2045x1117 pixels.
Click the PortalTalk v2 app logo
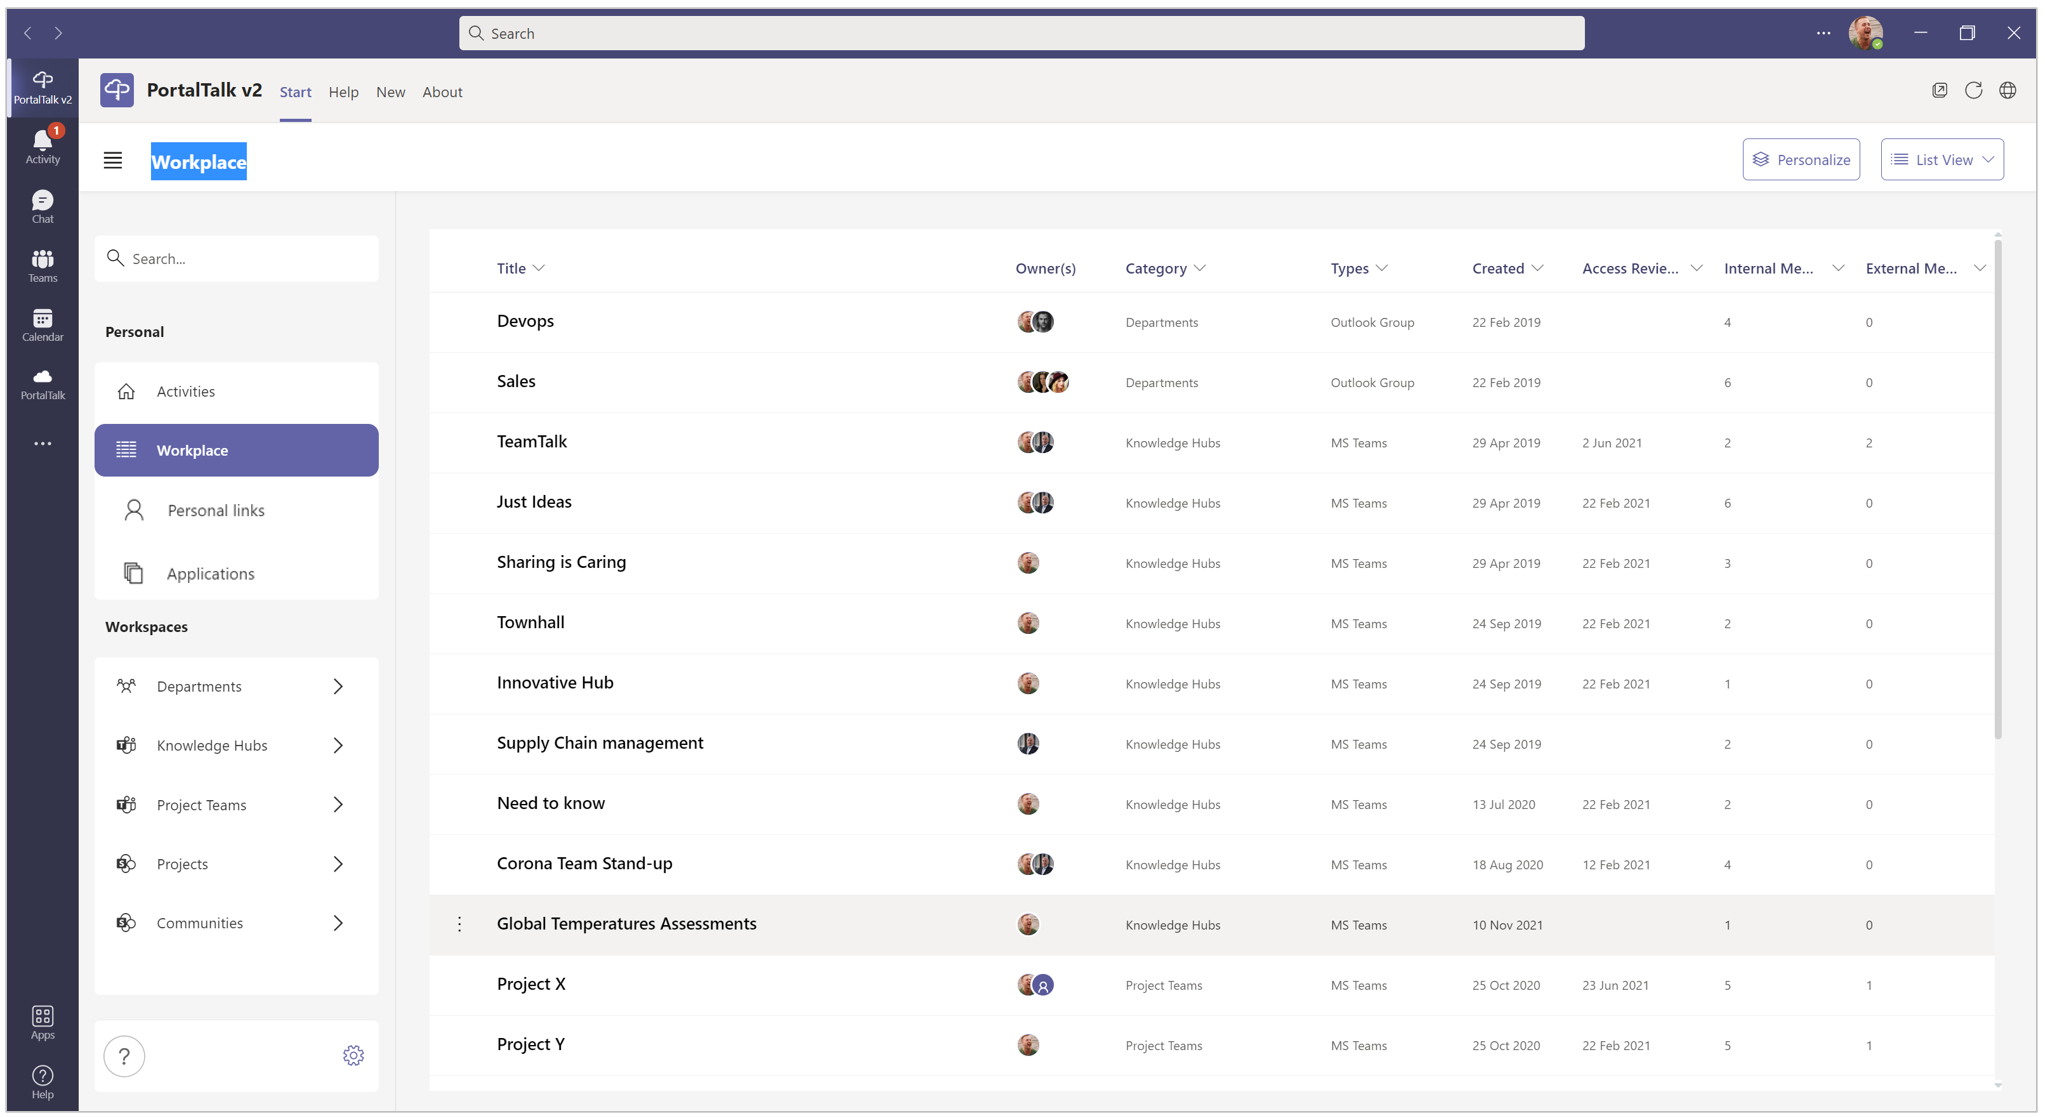(117, 91)
